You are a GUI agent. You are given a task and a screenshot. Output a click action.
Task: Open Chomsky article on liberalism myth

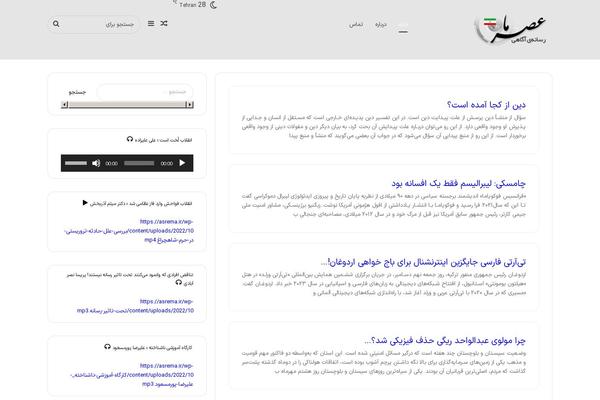click(458, 183)
